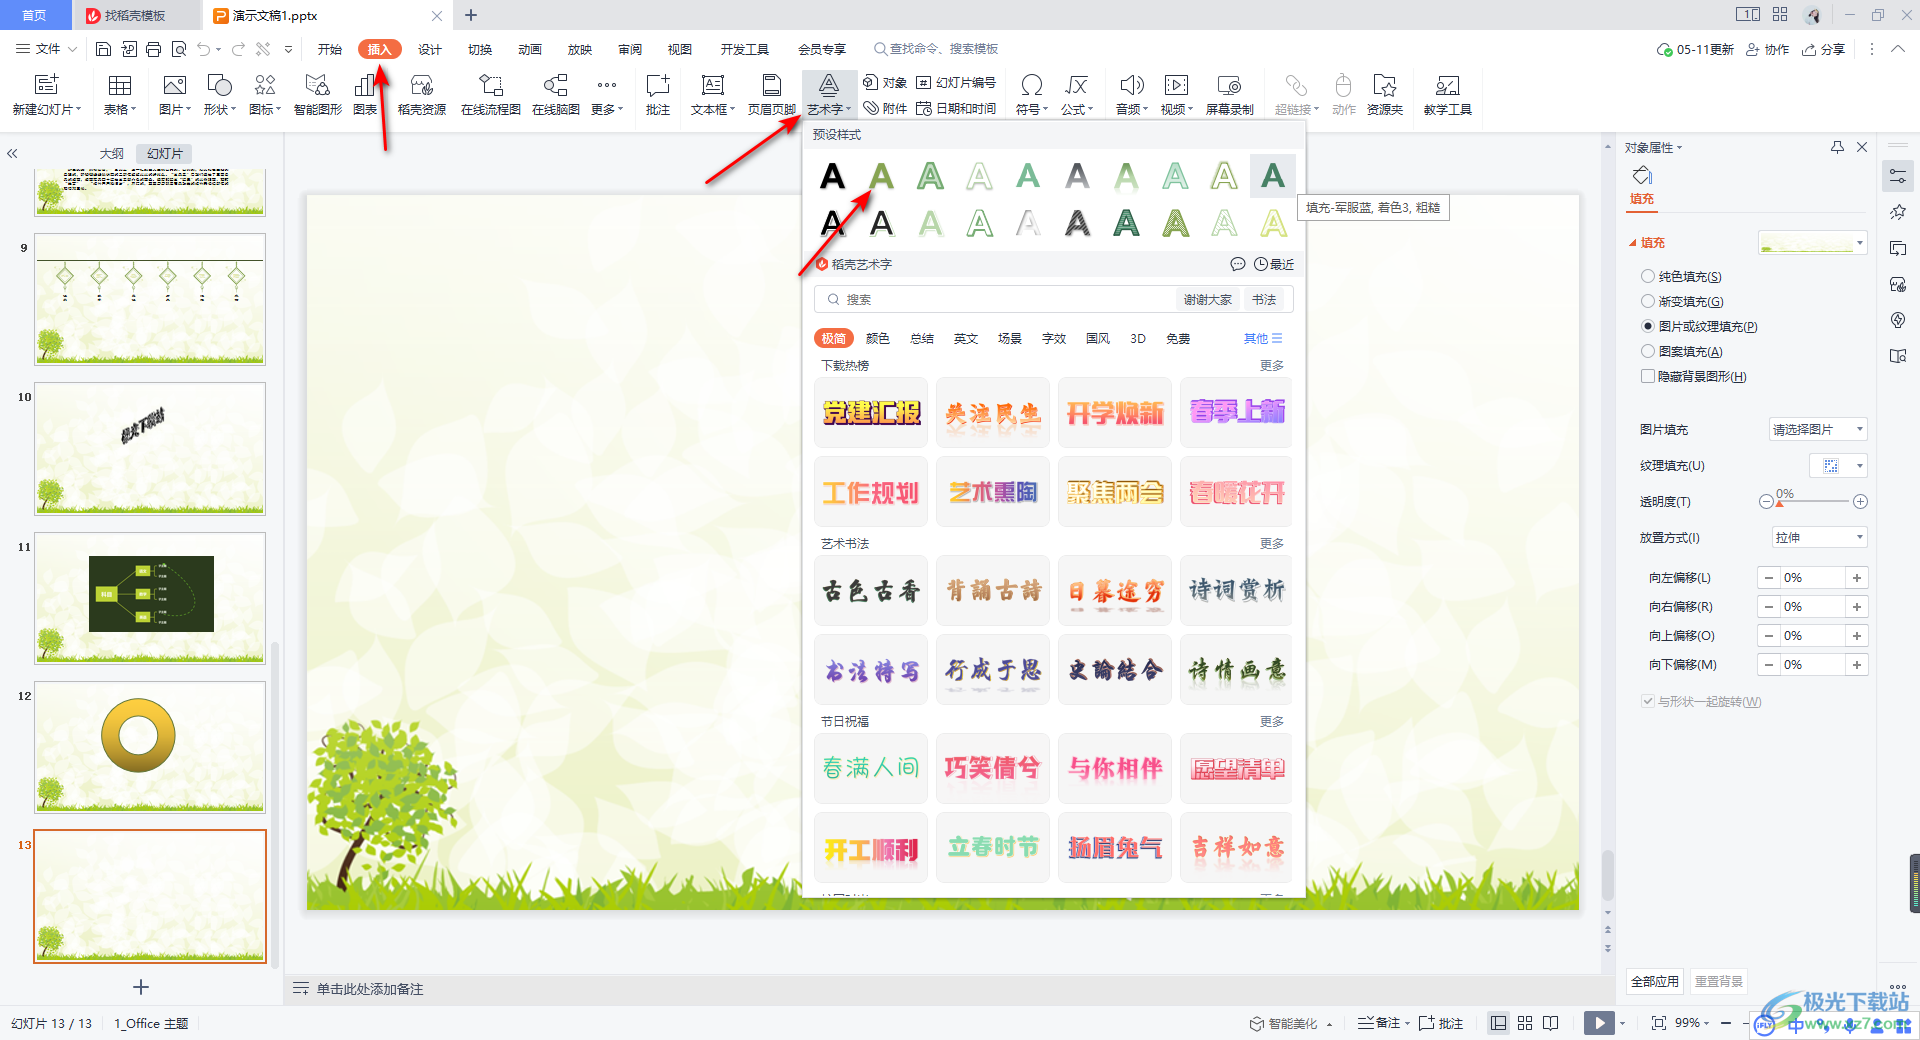Image resolution: width=1920 pixels, height=1040 pixels.
Task: Open the resource folder (资源夹)
Action: point(1385,95)
